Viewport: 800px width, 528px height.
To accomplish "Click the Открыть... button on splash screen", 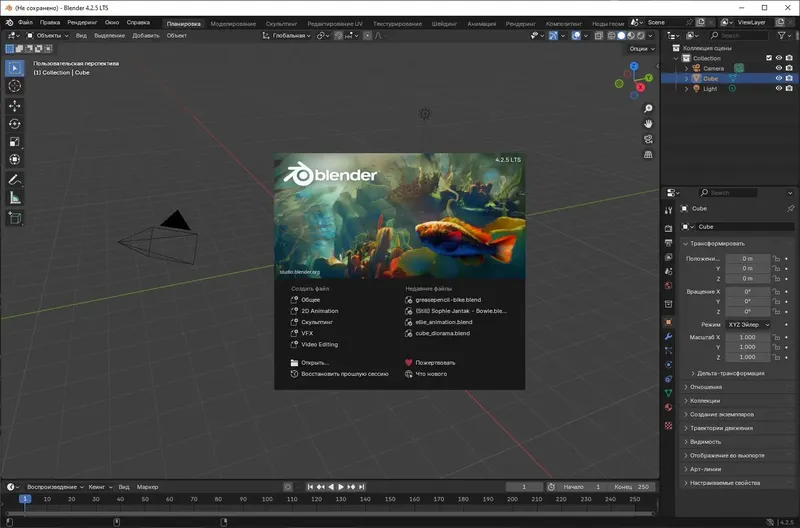I will click(x=315, y=362).
